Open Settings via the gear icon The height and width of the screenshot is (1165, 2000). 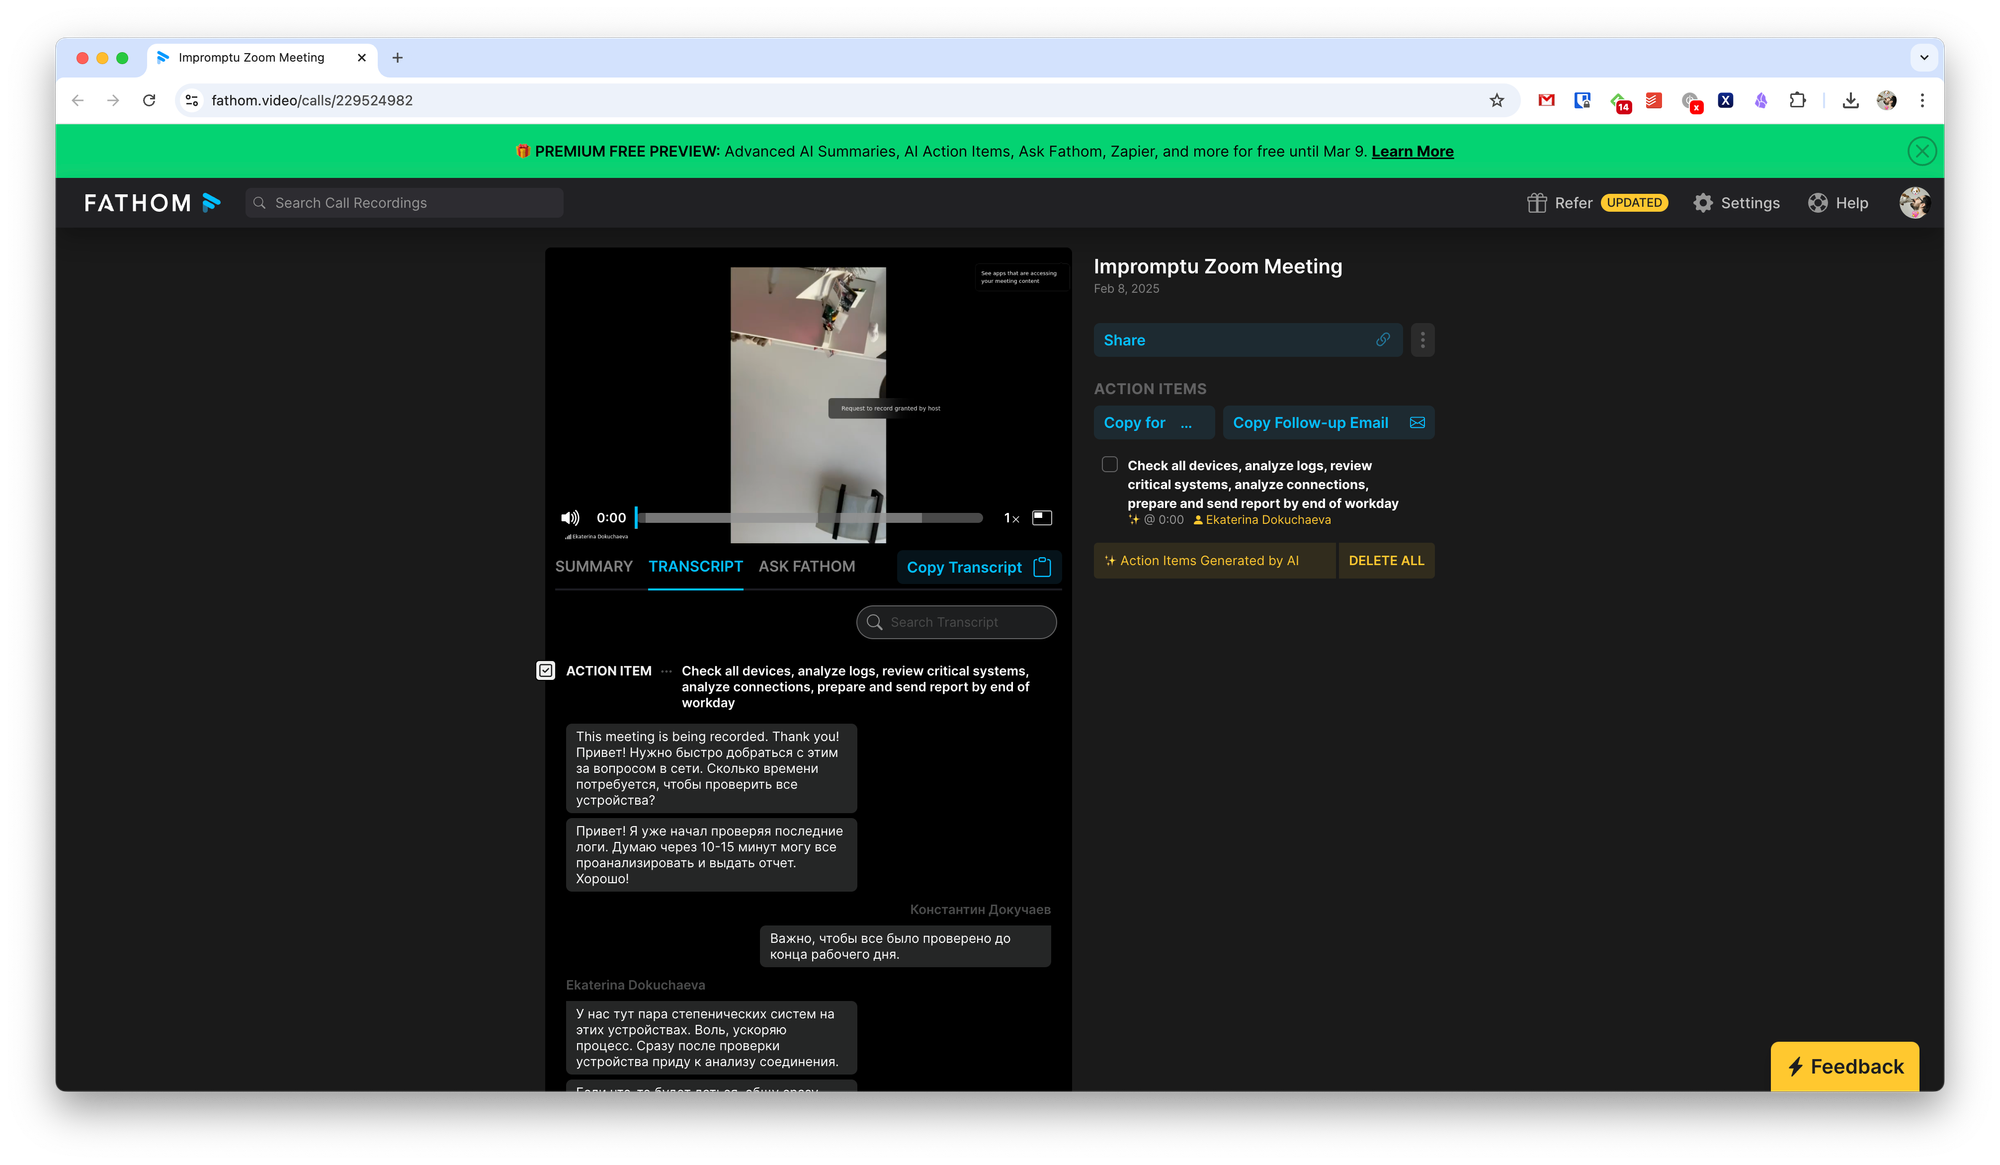1703,203
